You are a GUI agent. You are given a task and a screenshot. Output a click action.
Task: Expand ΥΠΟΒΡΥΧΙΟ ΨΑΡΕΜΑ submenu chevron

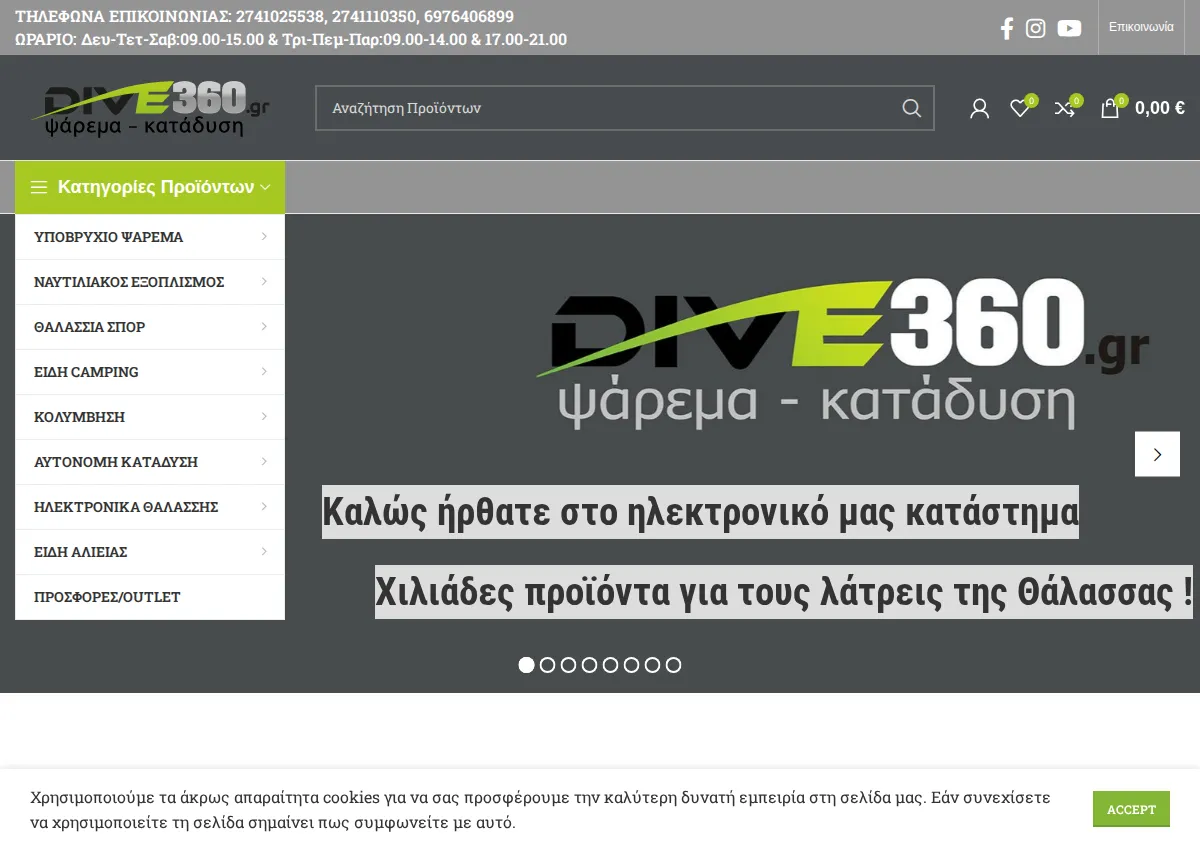pyautogui.click(x=264, y=236)
